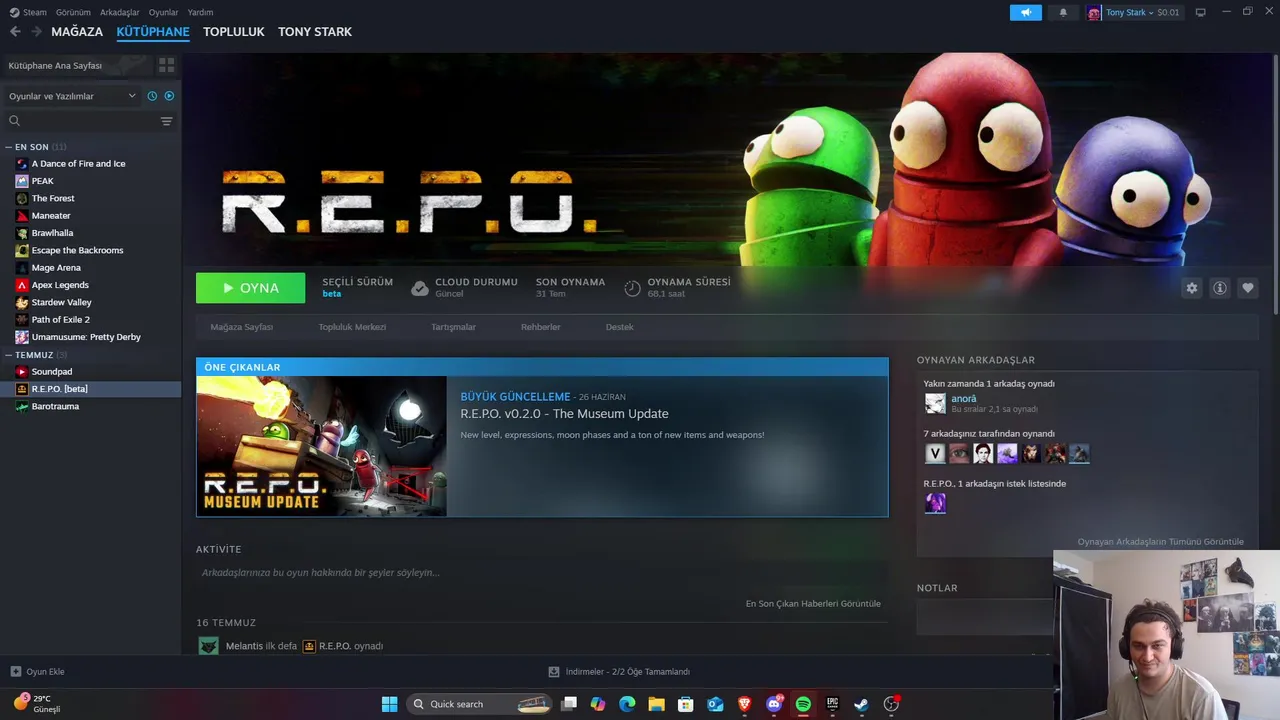Open the Yardım menu

coord(200,12)
